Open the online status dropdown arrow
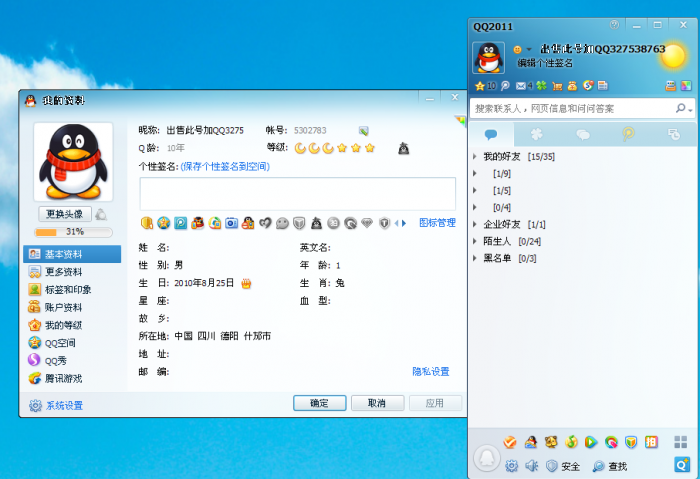This screenshot has width=700, height=479. [529, 49]
